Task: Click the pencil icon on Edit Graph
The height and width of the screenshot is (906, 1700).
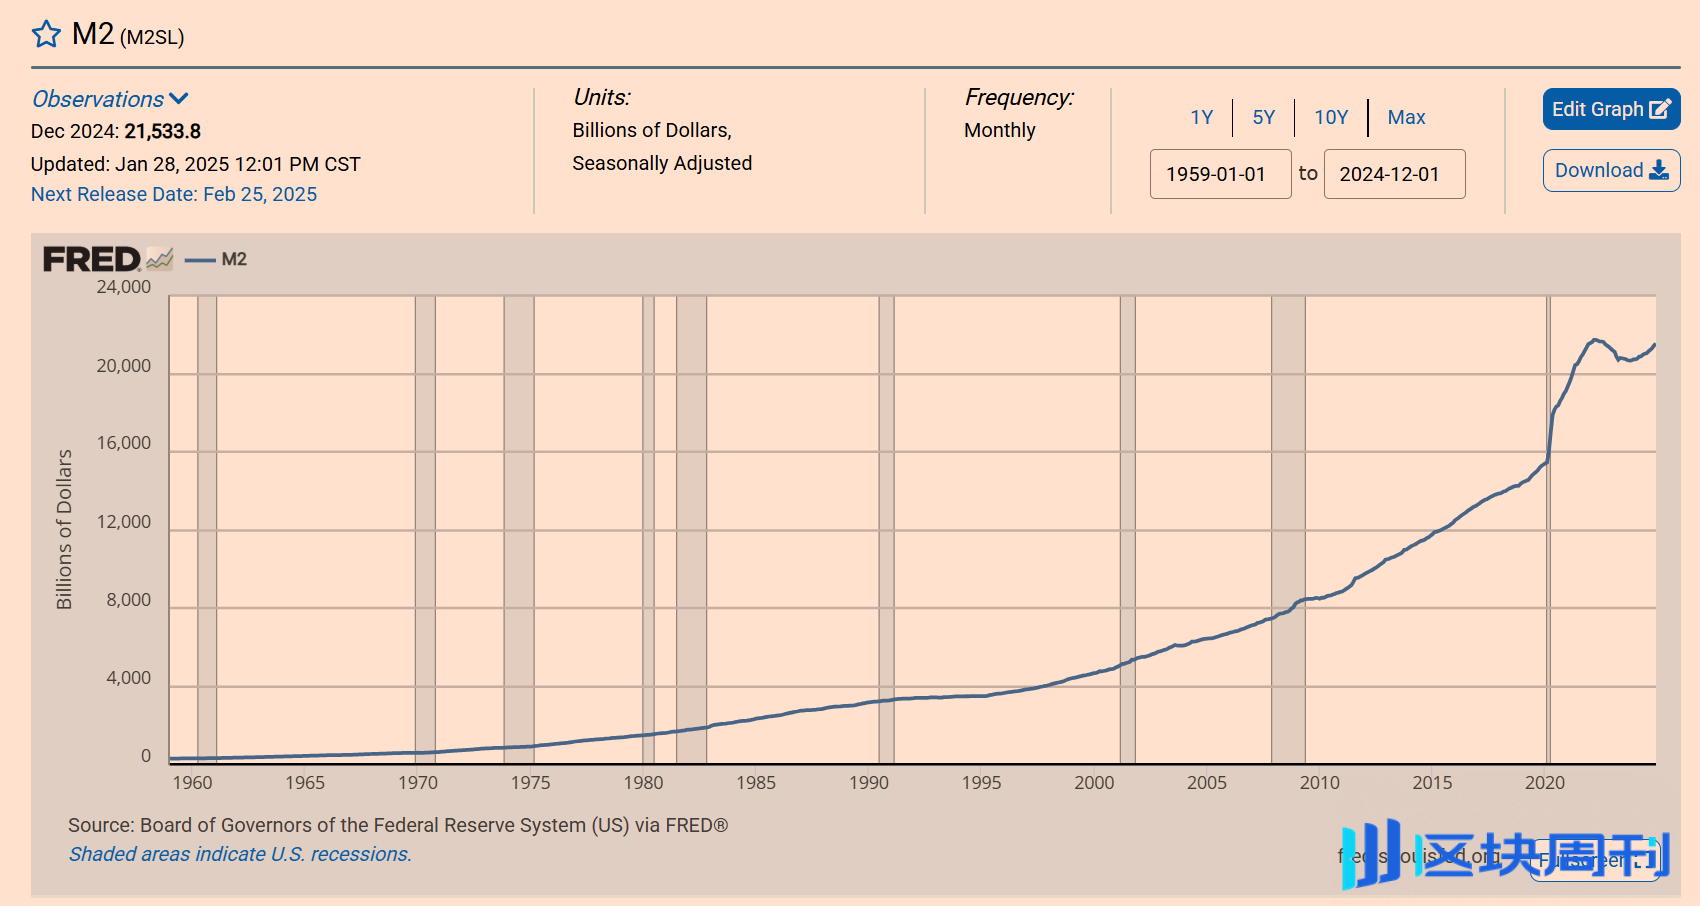Action: [x=1659, y=109]
